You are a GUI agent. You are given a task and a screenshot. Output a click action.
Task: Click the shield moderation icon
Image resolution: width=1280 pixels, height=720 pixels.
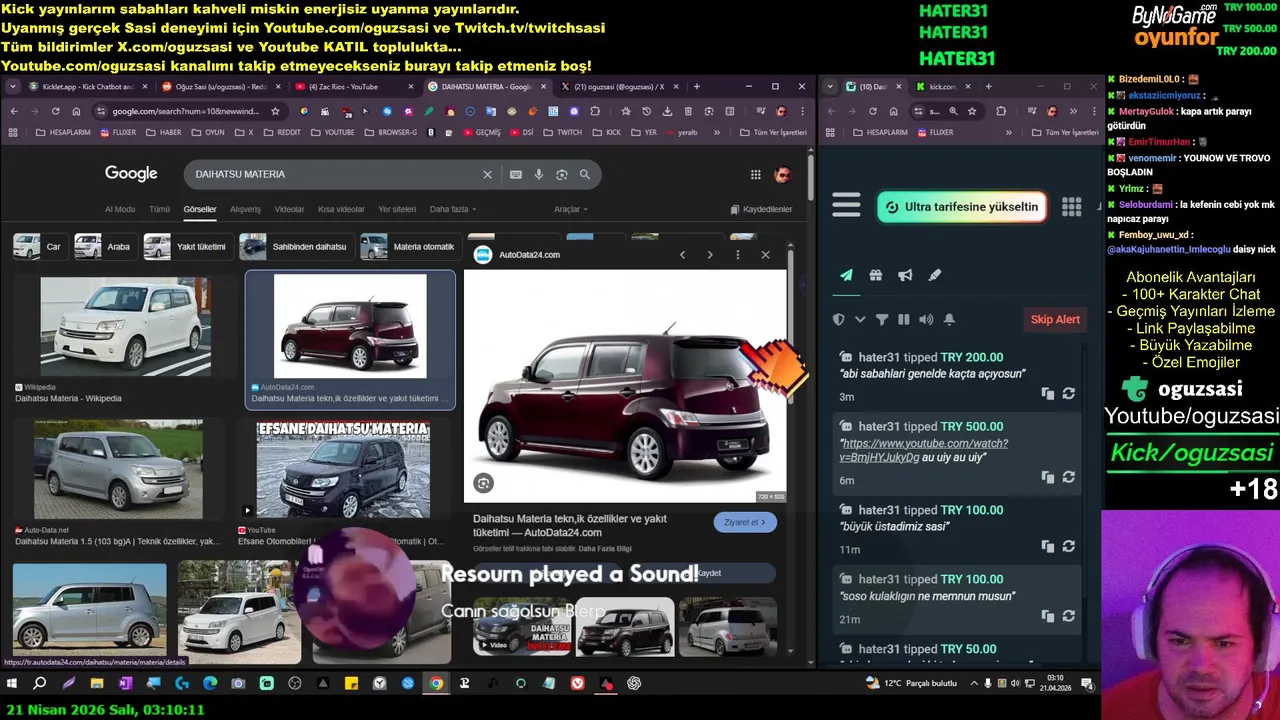(x=839, y=319)
